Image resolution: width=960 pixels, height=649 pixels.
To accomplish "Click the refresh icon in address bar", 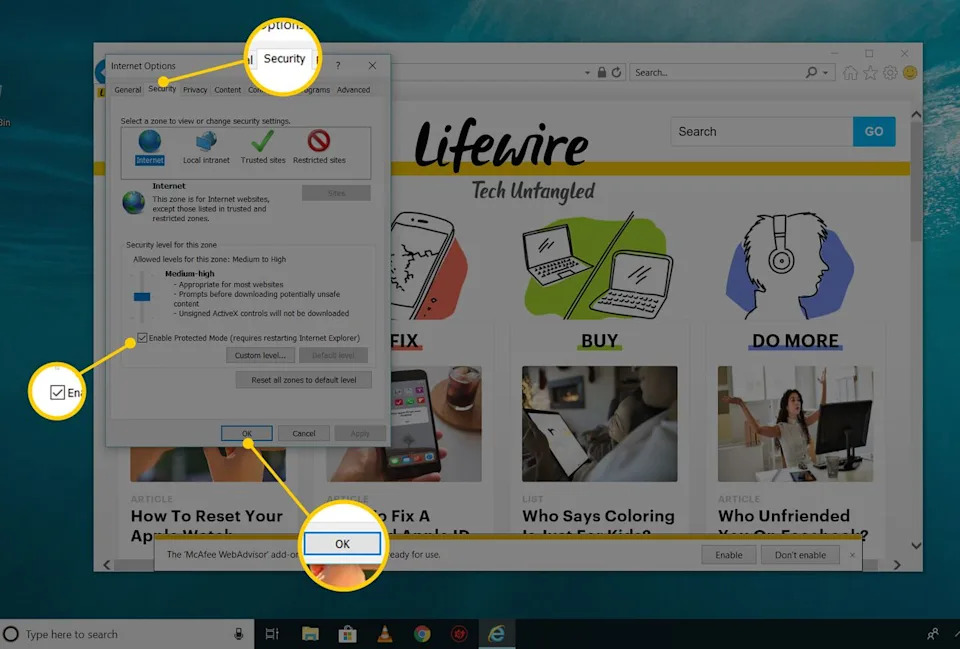I will click(616, 73).
